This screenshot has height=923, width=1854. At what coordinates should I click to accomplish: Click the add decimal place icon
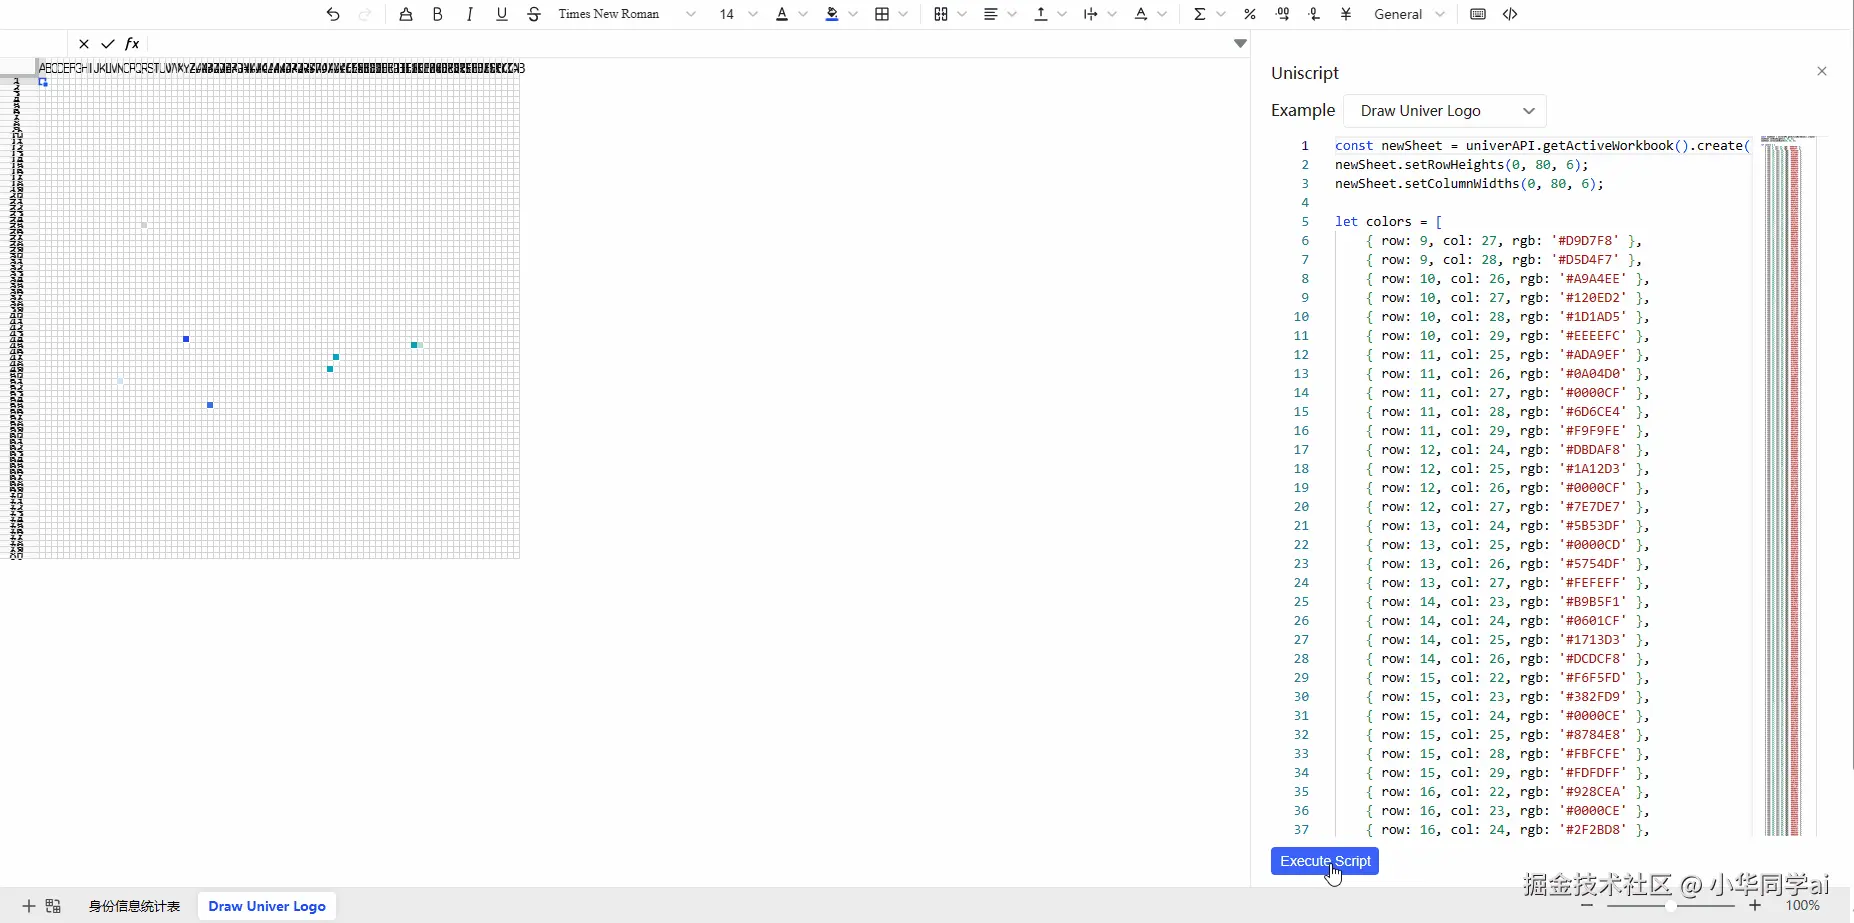[1283, 14]
